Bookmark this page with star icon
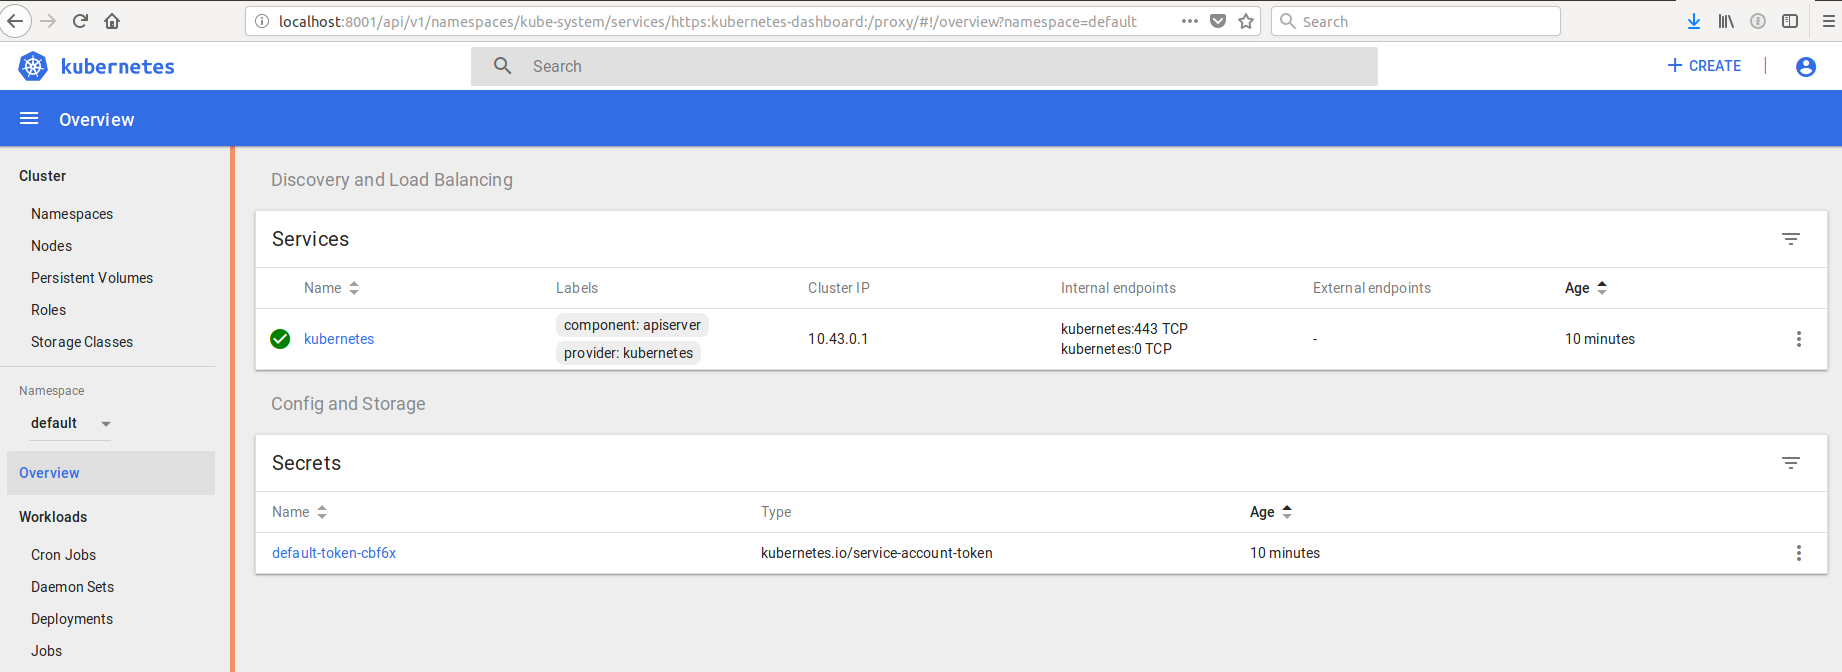This screenshot has height=672, width=1842. [1246, 21]
